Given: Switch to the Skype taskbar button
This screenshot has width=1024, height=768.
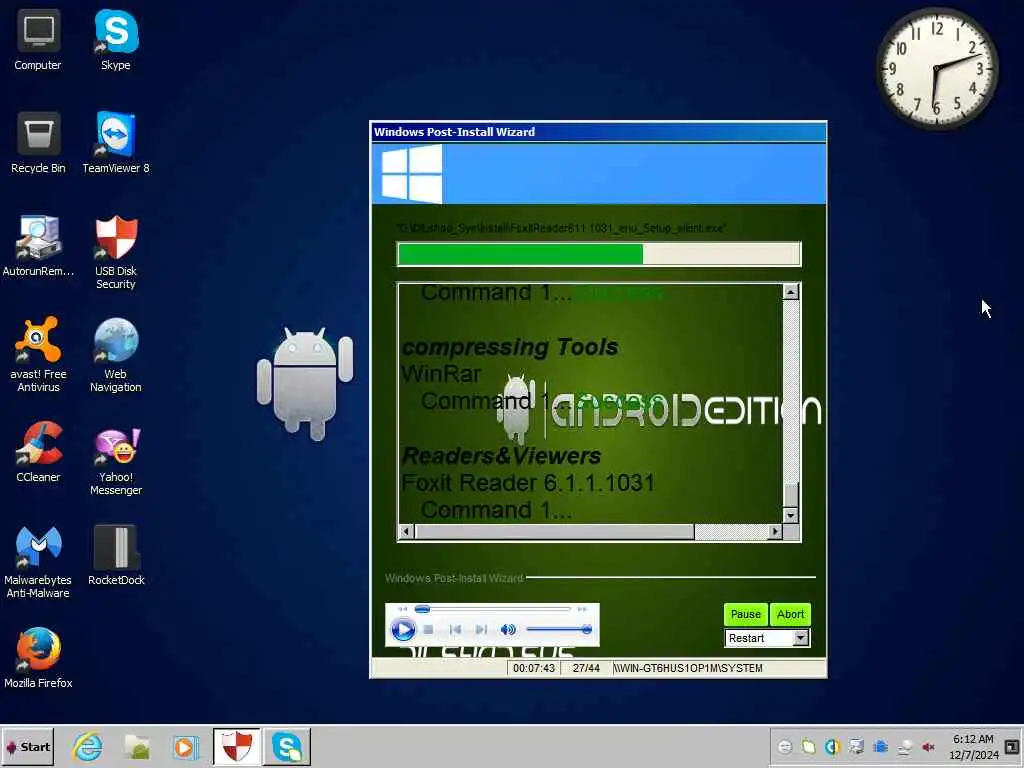Looking at the screenshot, I should 287,746.
